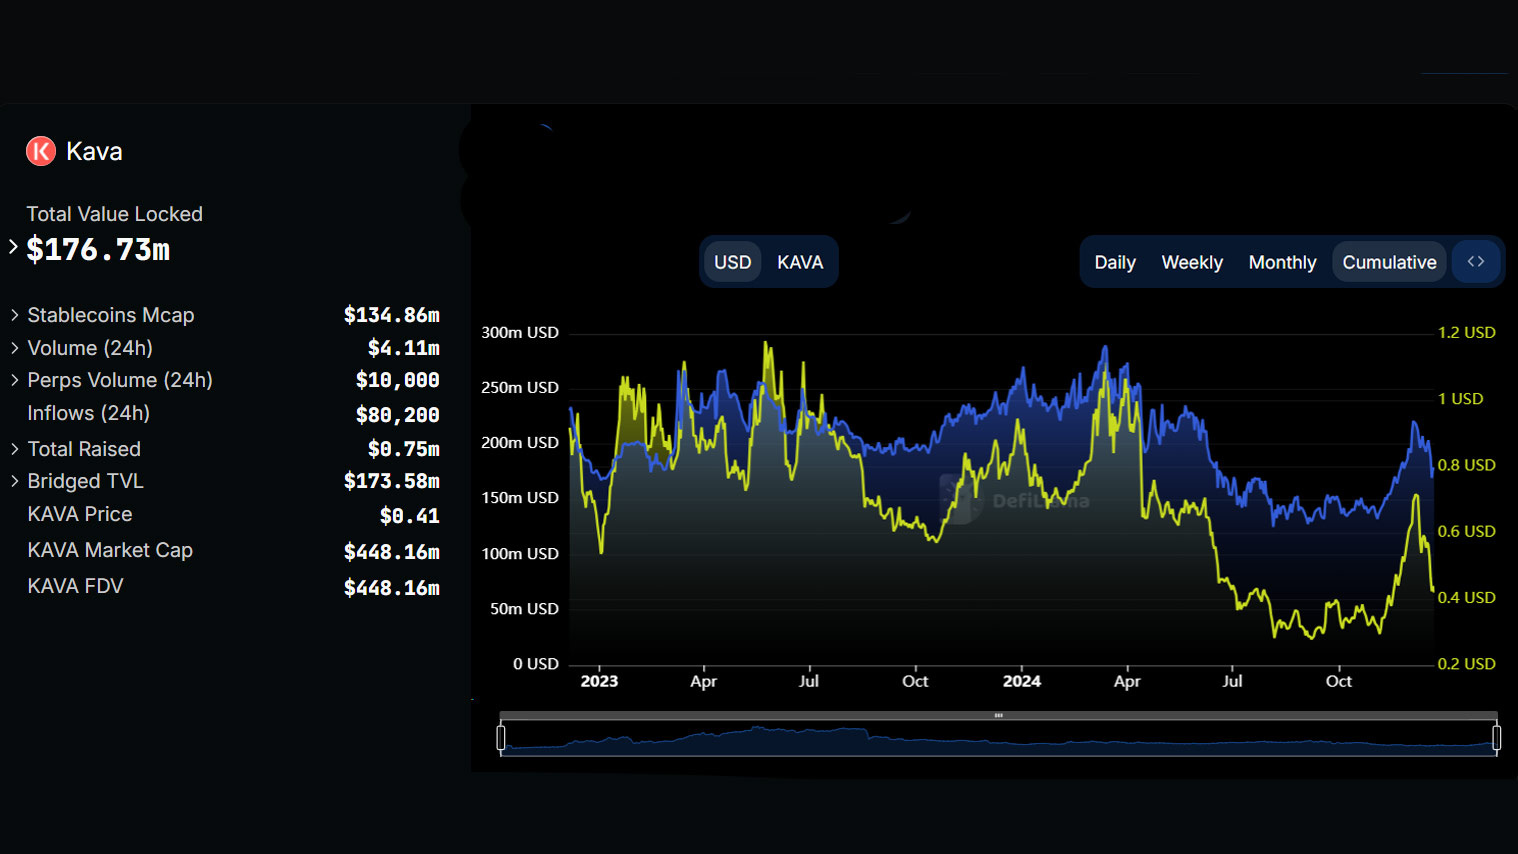This screenshot has height=854, width=1518.
Task: Click the $0.41 KAVA price value
Action: pyautogui.click(x=410, y=516)
